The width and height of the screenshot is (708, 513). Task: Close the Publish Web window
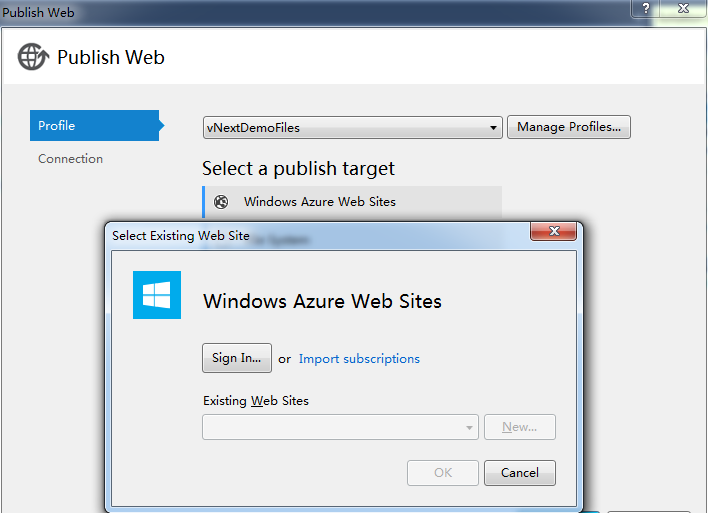(684, 8)
